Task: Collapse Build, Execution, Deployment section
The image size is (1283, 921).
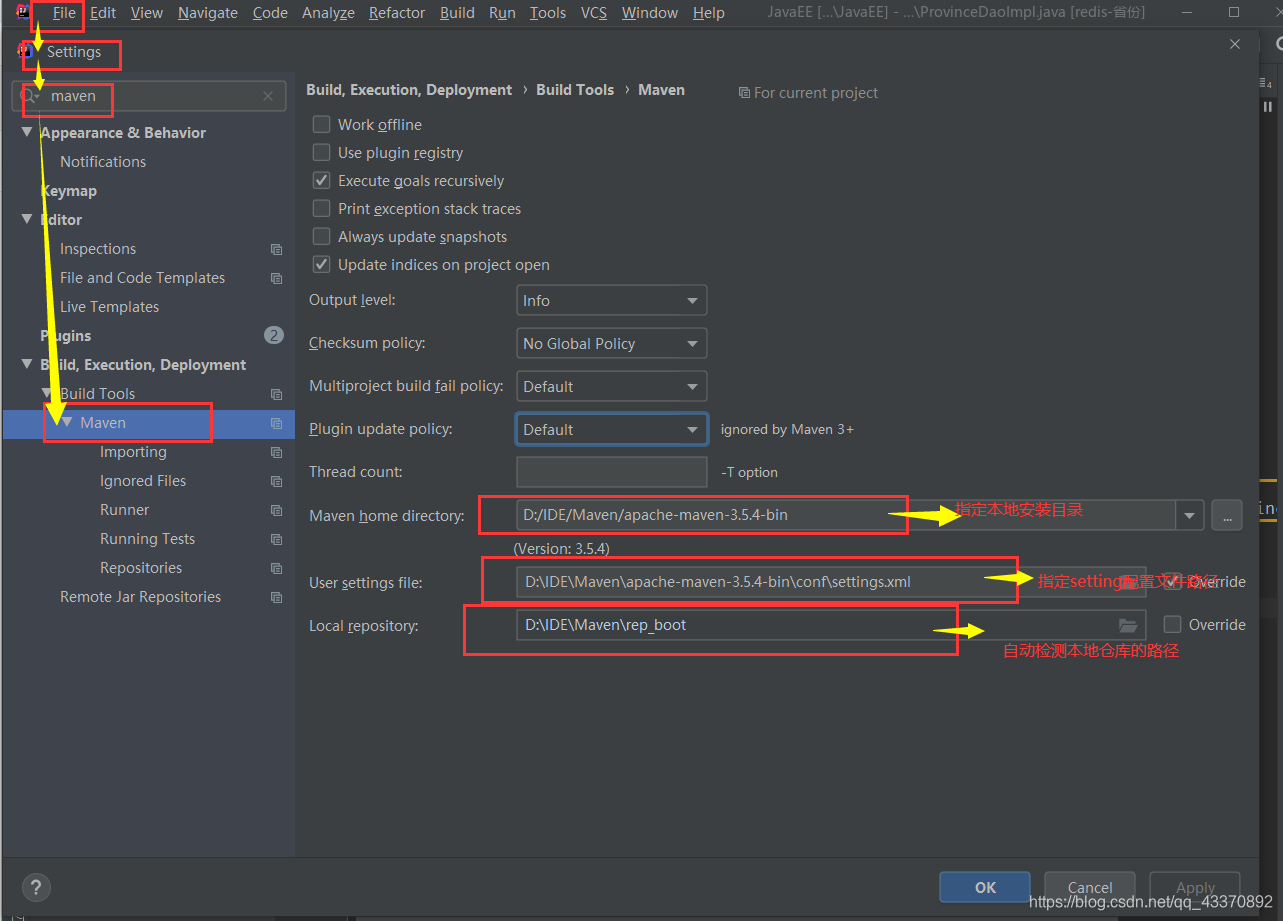Action: point(27,364)
